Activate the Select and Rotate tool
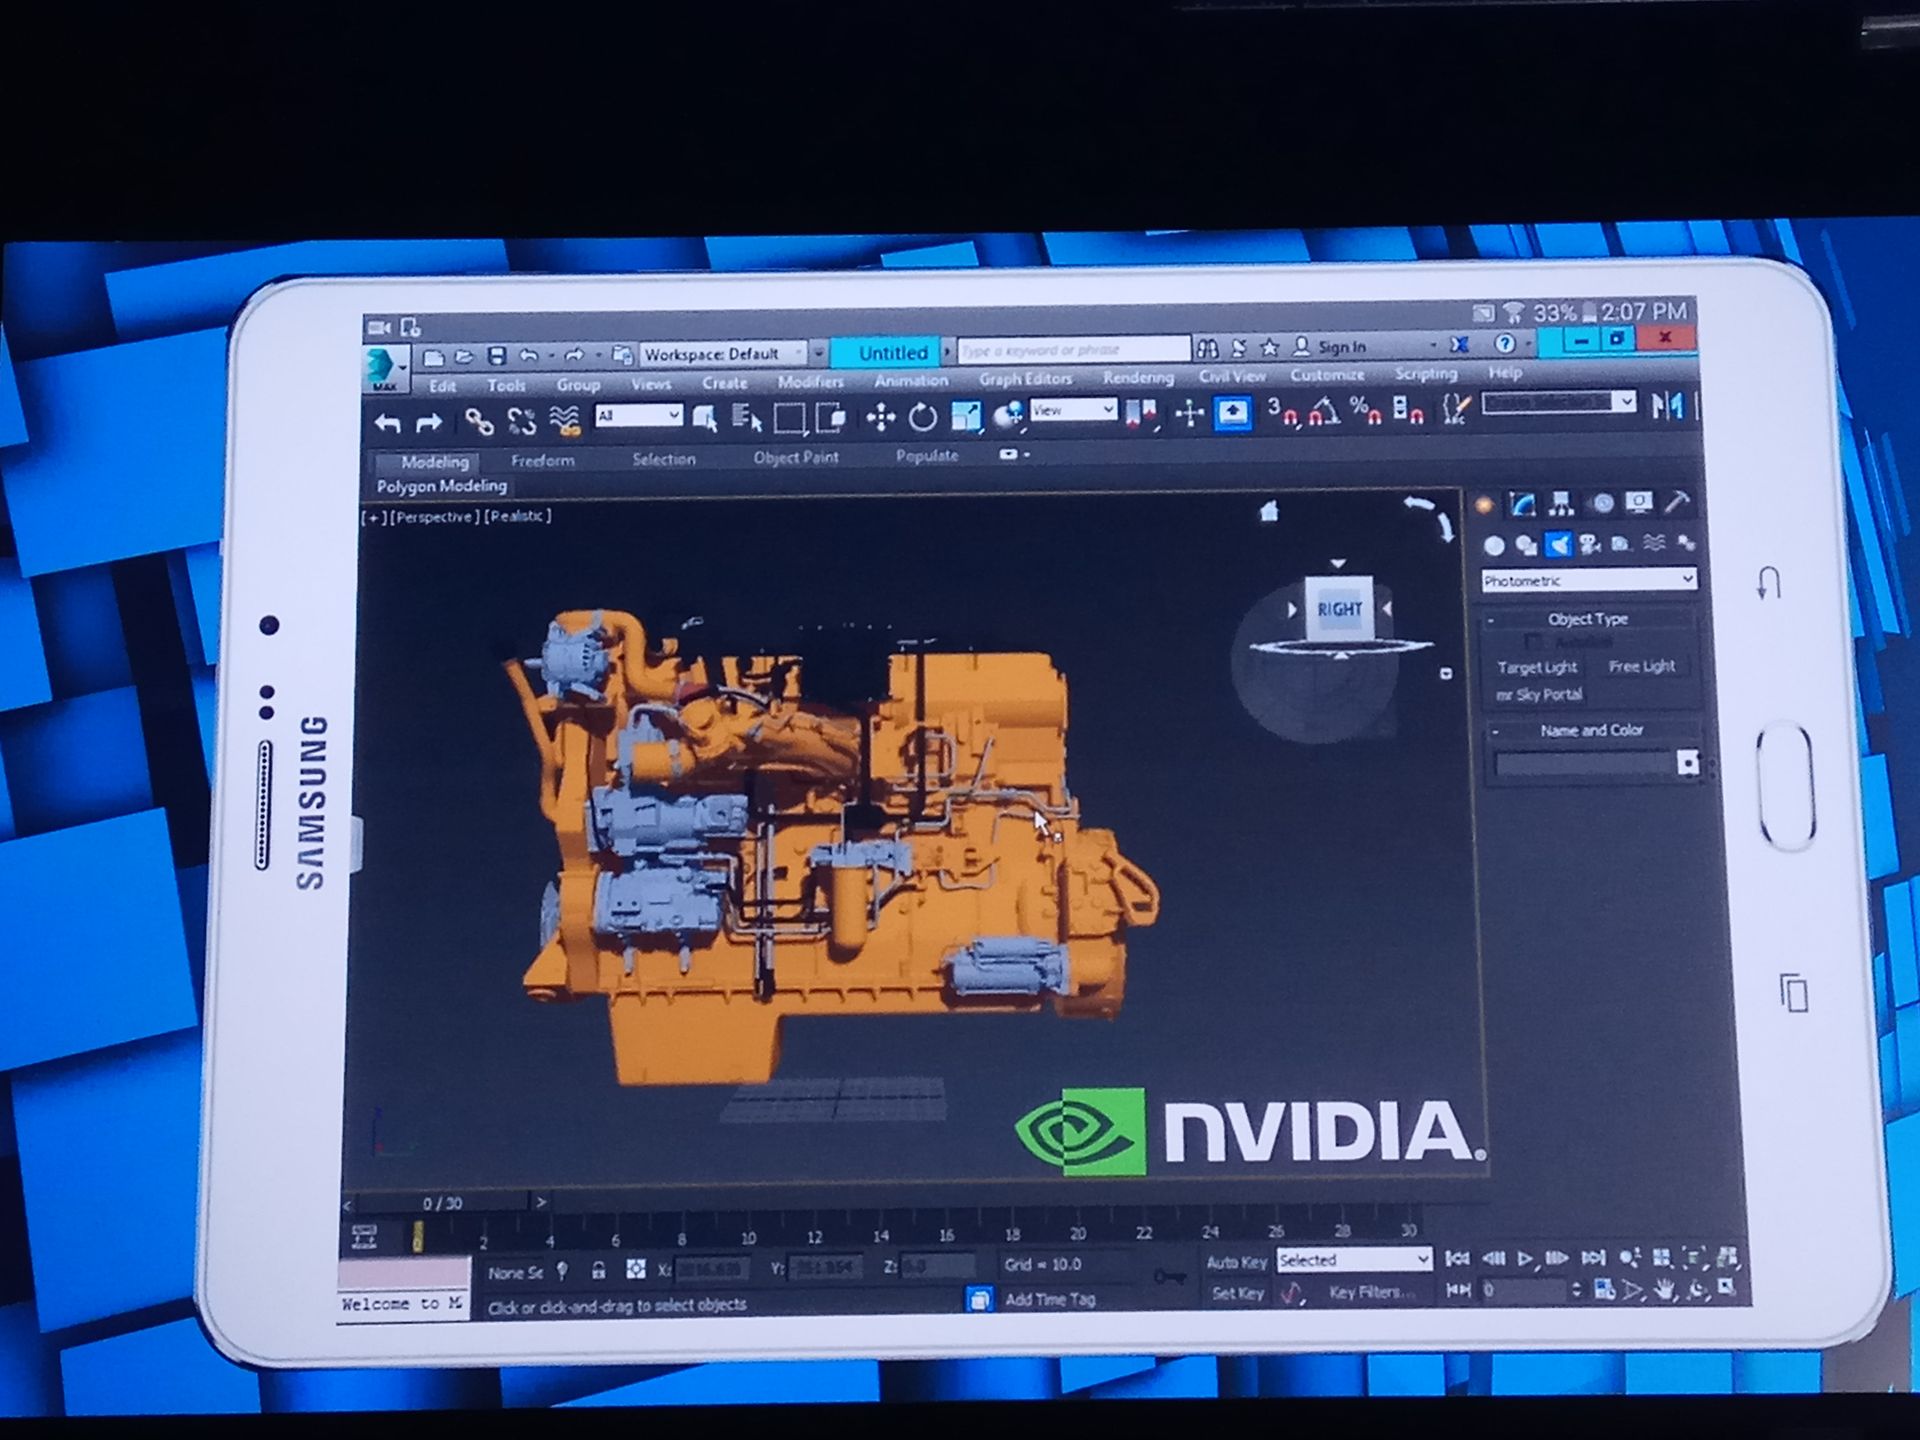The width and height of the screenshot is (1920, 1440). click(x=923, y=416)
